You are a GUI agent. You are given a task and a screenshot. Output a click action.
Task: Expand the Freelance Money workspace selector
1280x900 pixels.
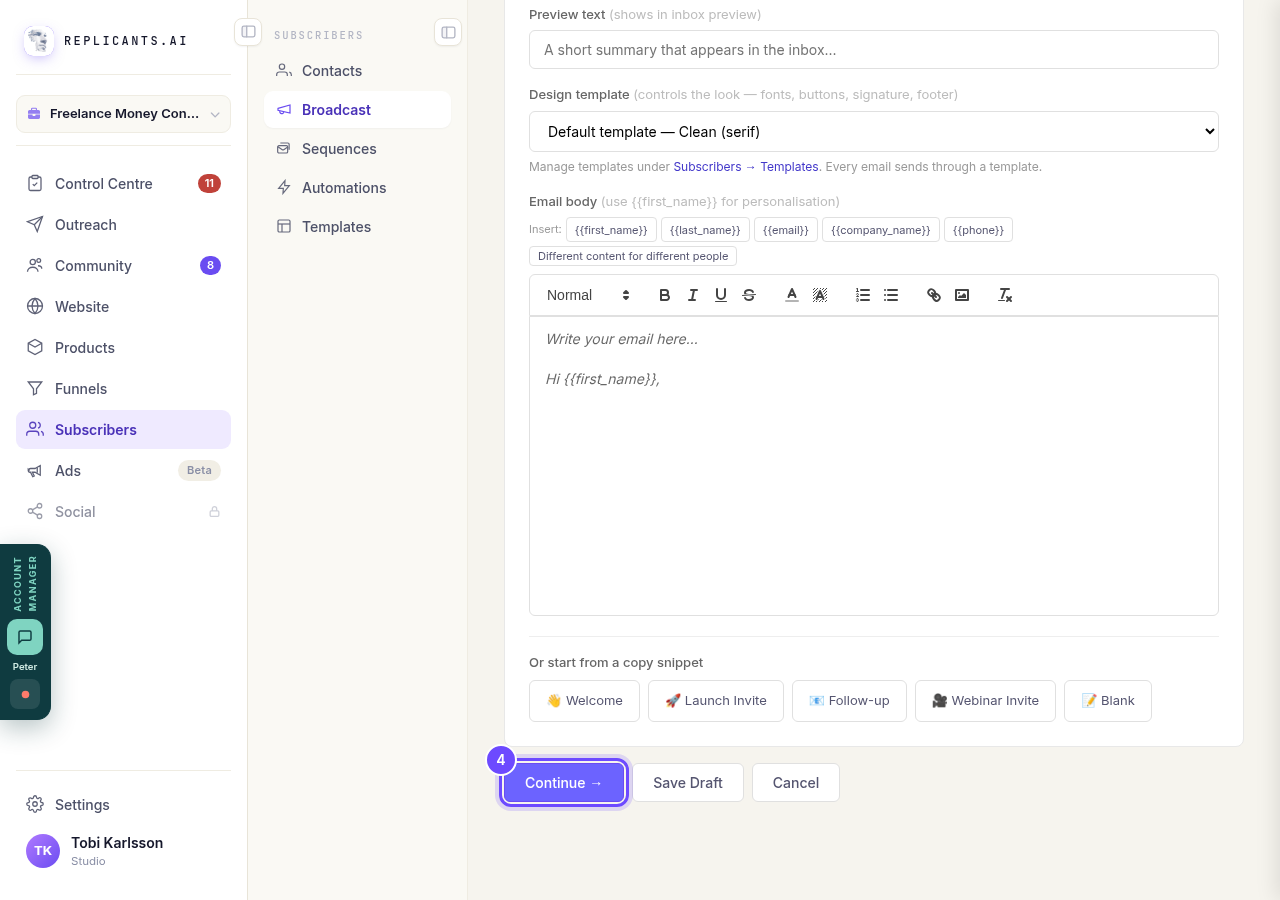point(123,114)
